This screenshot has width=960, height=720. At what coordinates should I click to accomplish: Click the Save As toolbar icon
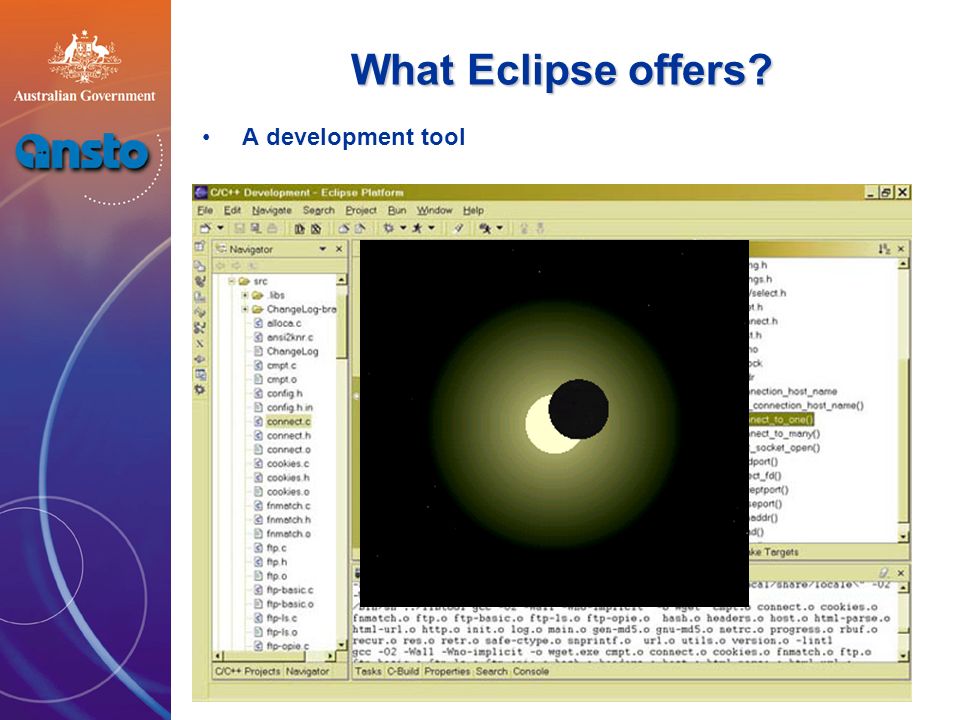pos(255,228)
